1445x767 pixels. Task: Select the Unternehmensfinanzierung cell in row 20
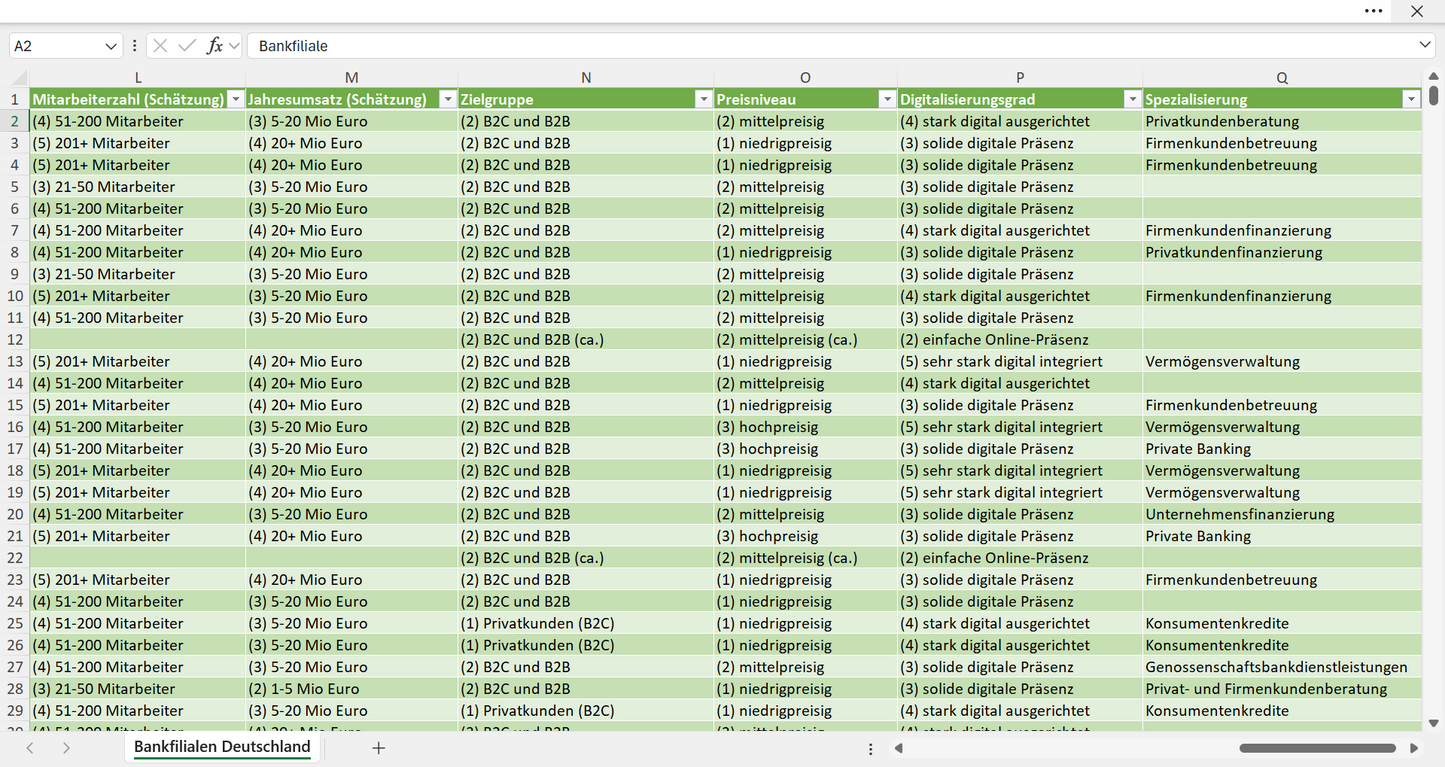point(1282,514)
